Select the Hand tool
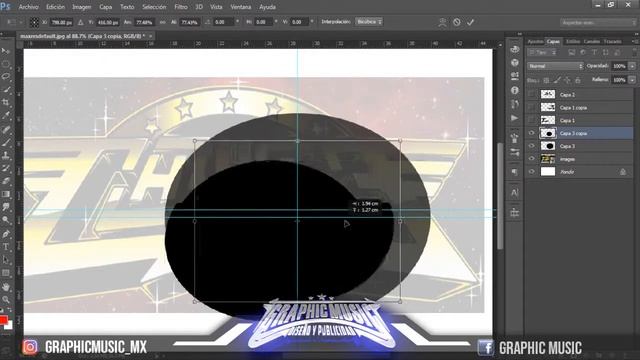The height and width of the screenshot is (360, 640). click(x=6, y=287)
